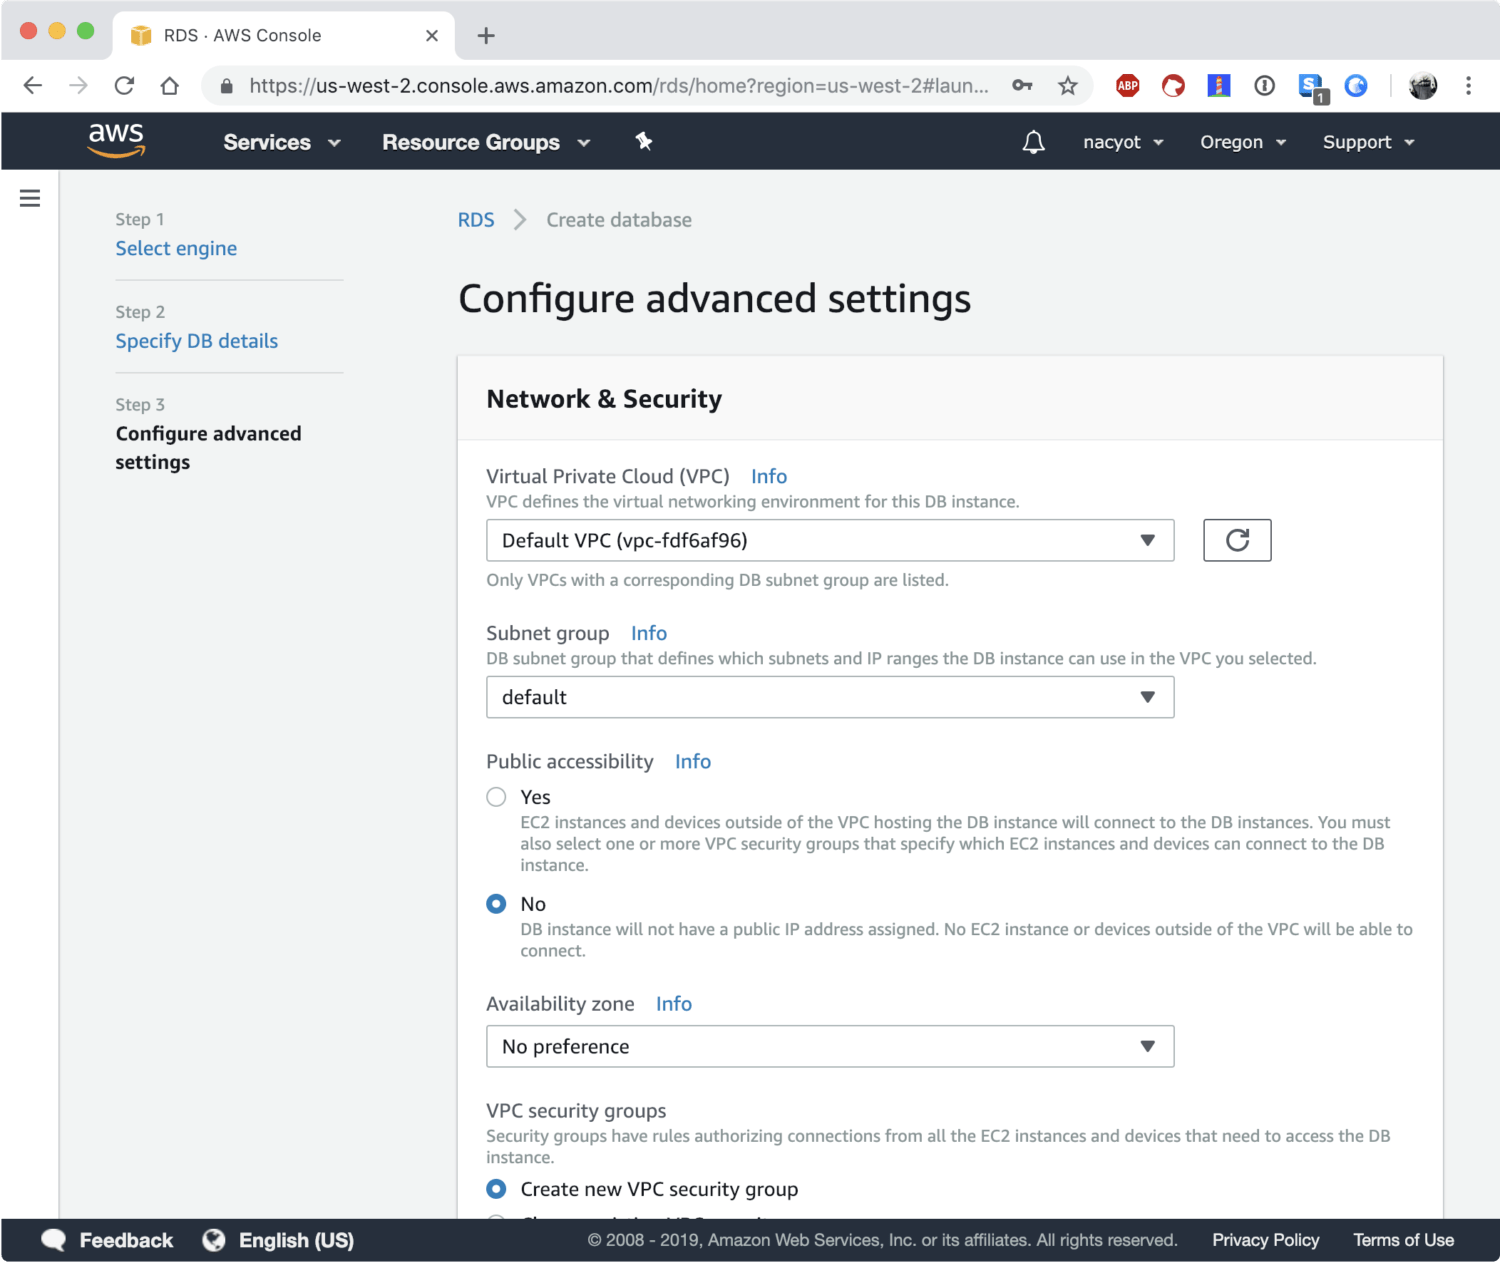The height and width of the screenshot is (1263, 1500).
Task: Expand the Resource Groups menu
Action: 486,142
